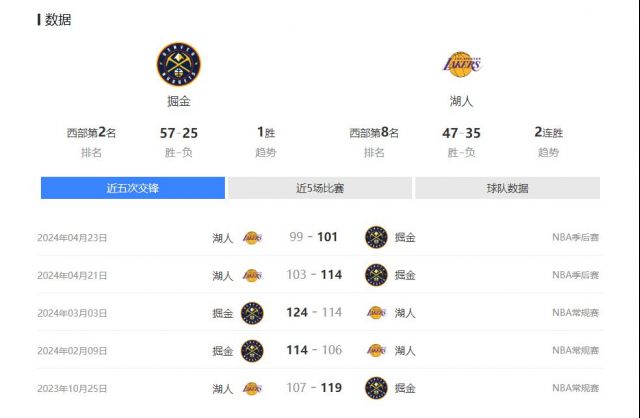
Task: Click the NBA季后赛 label for 04月21日
Action: click(x=576, y=275)
